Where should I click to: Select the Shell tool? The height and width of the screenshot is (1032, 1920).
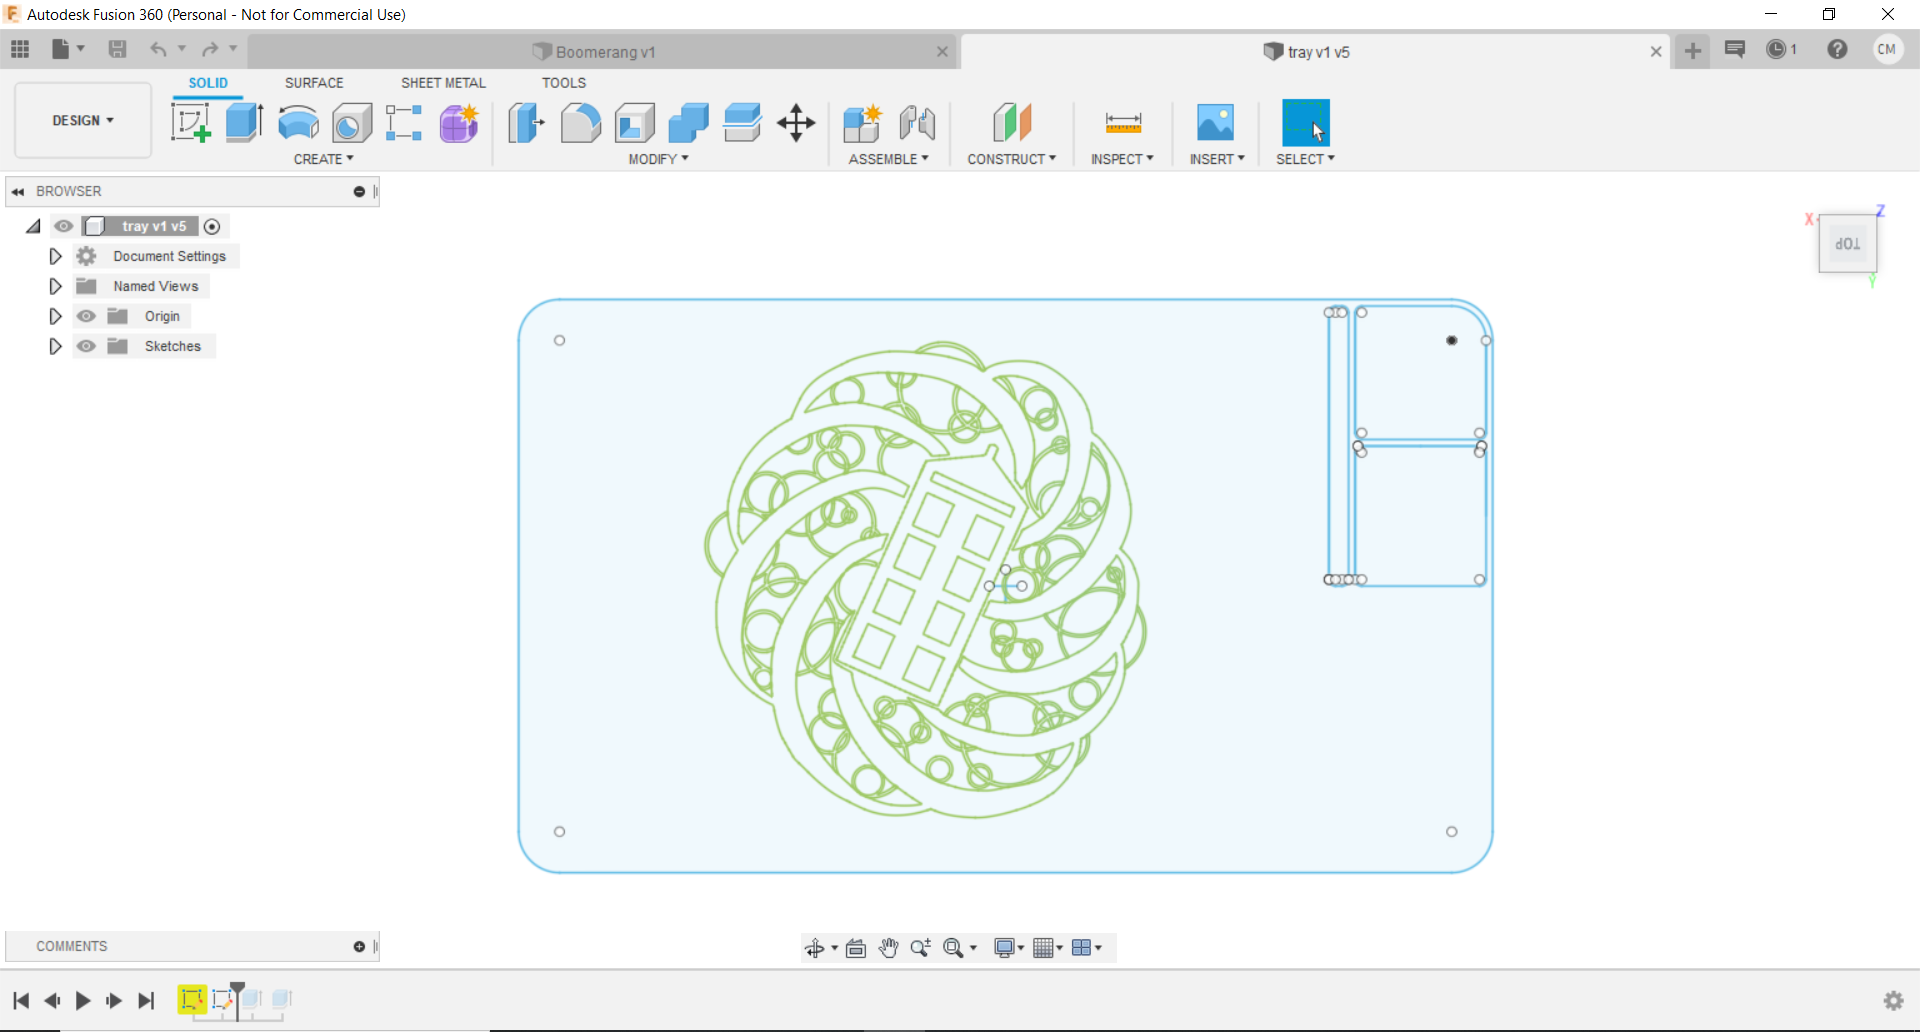pyautogui.click(x=635, y=123)
